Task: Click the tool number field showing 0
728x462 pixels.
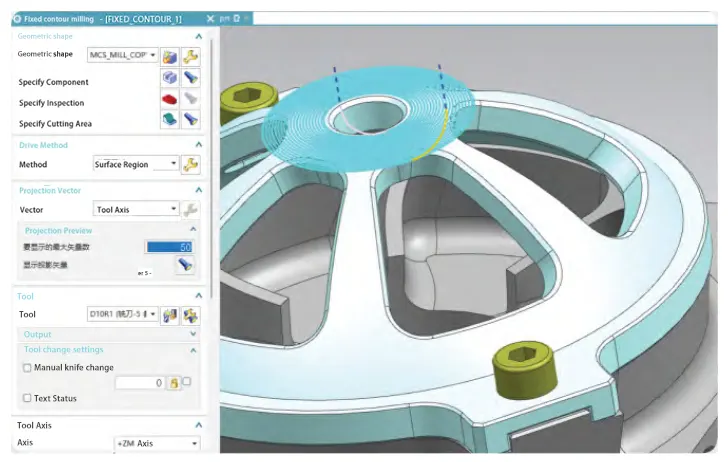Action: [x=140, y=383]
